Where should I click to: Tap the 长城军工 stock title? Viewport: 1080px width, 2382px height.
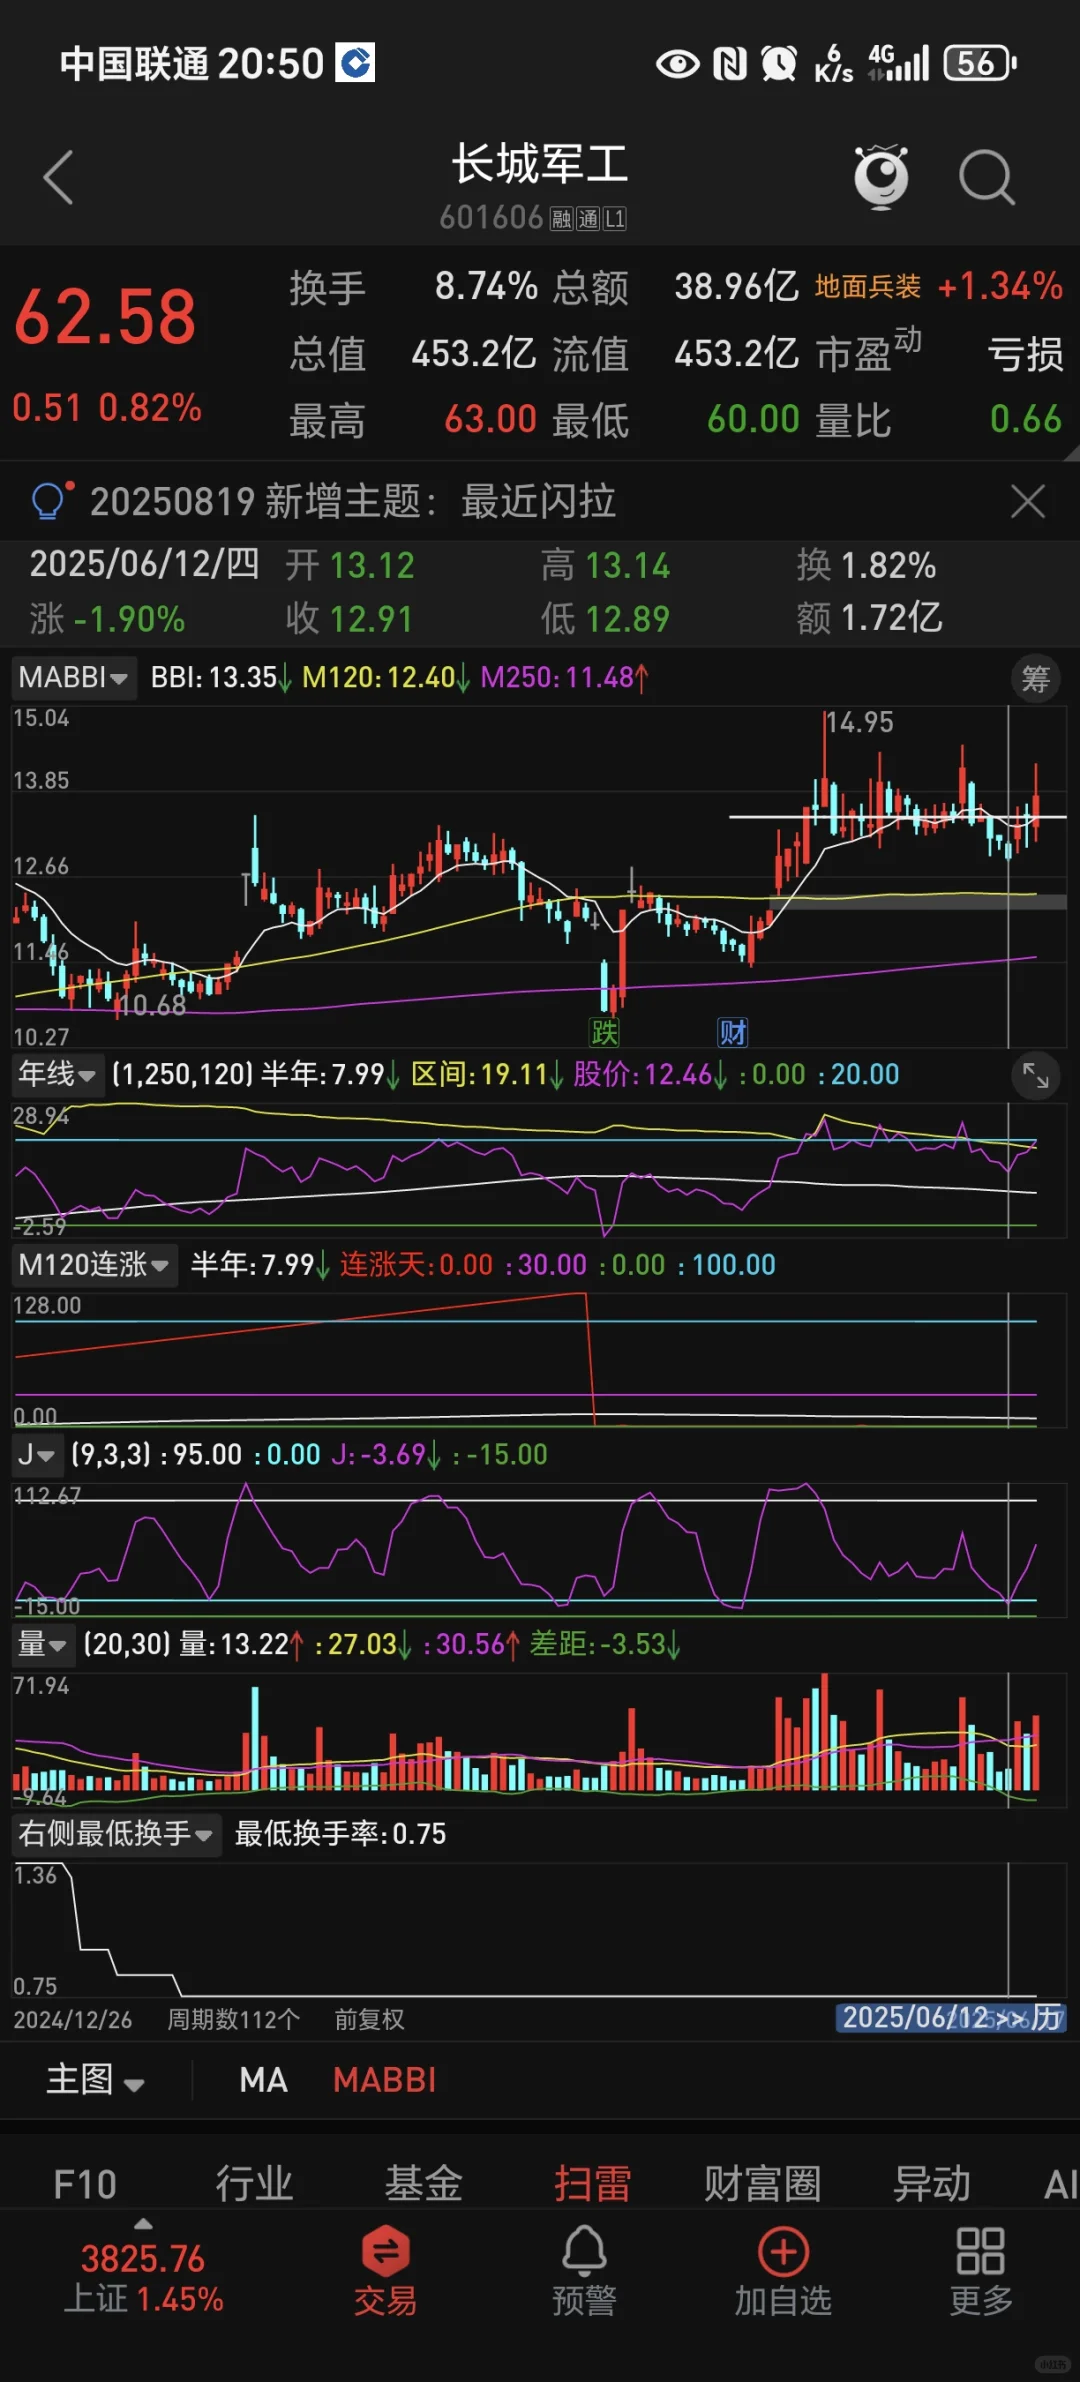539,164
